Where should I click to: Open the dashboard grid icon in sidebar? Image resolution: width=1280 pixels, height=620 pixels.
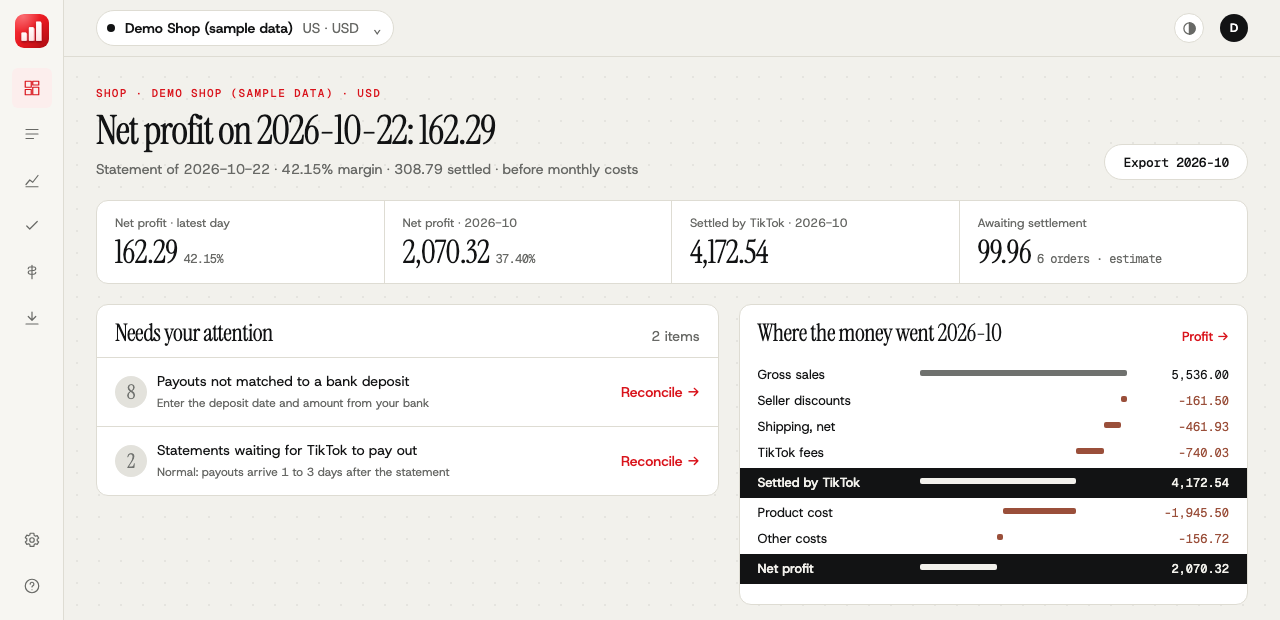click(32, 88)
